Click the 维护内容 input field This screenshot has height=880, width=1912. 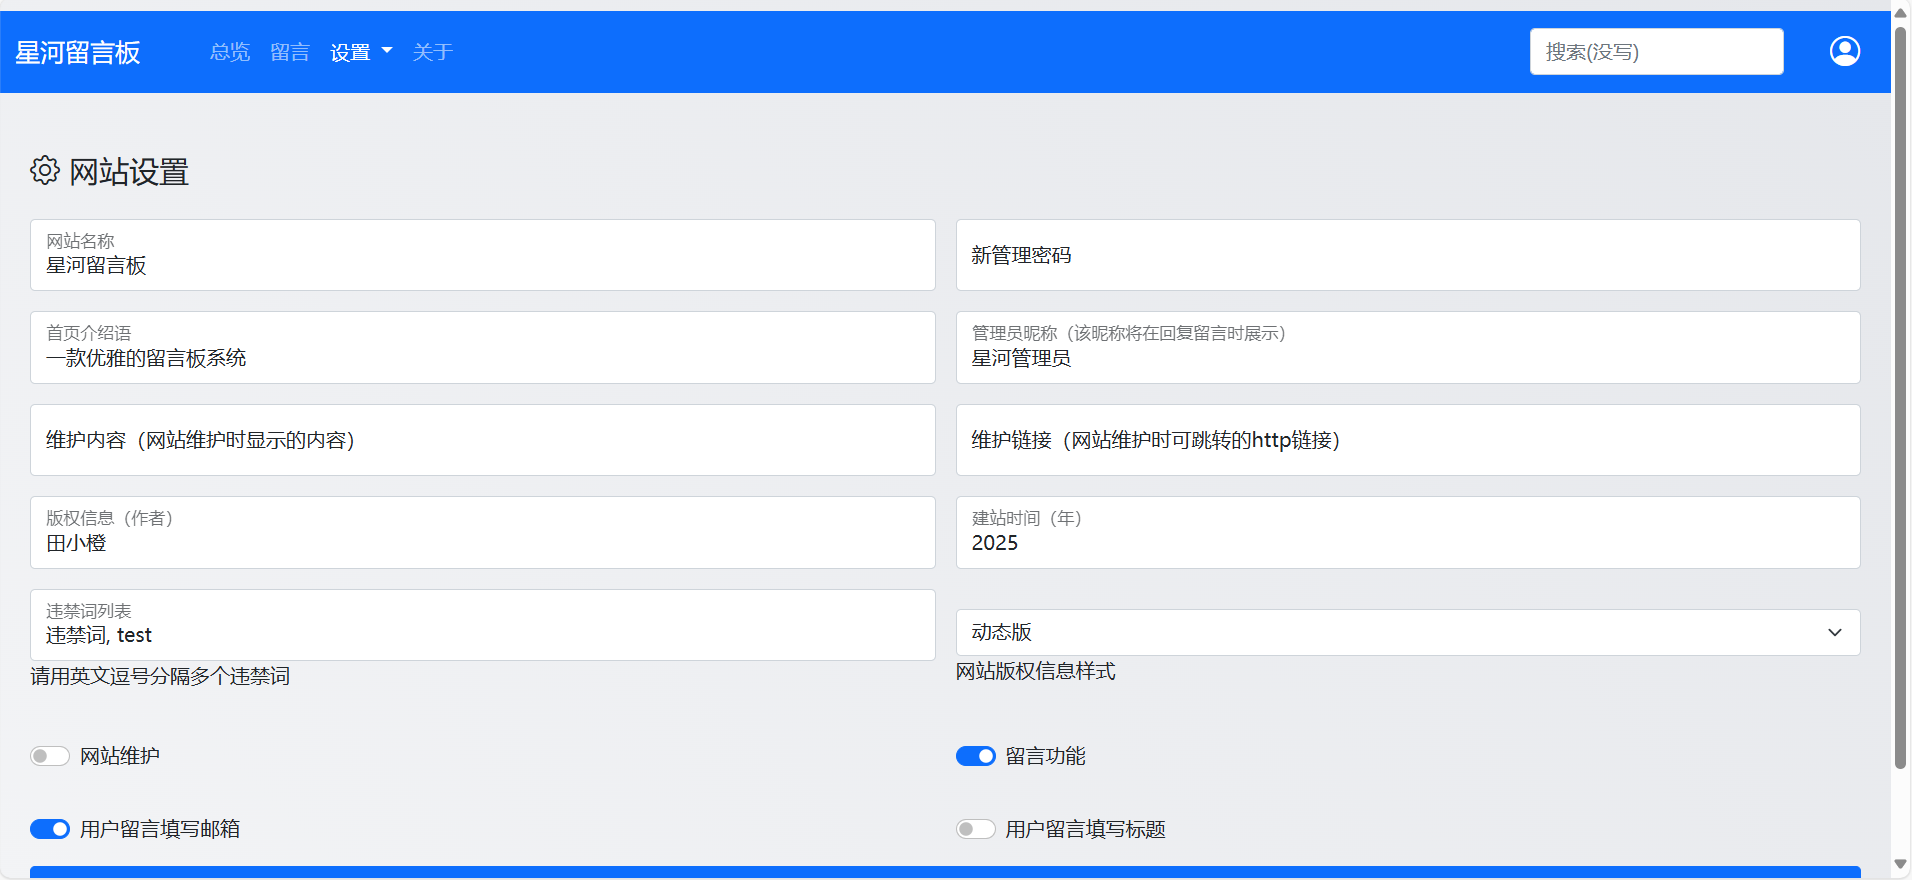tap(483, 440)
